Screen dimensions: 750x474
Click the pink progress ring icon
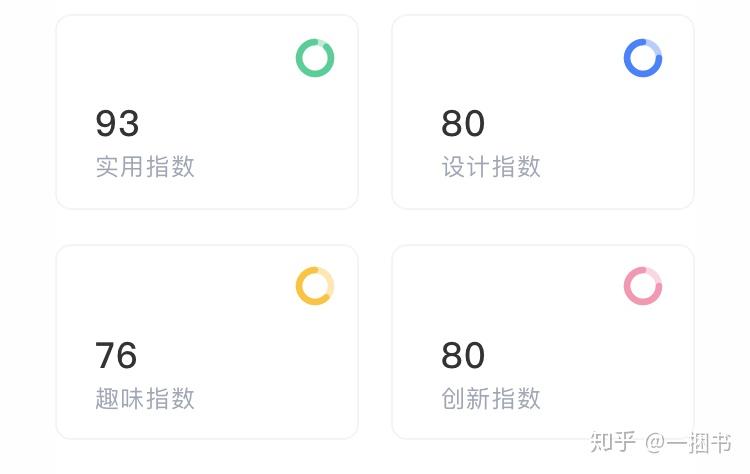tap(643, 286)
